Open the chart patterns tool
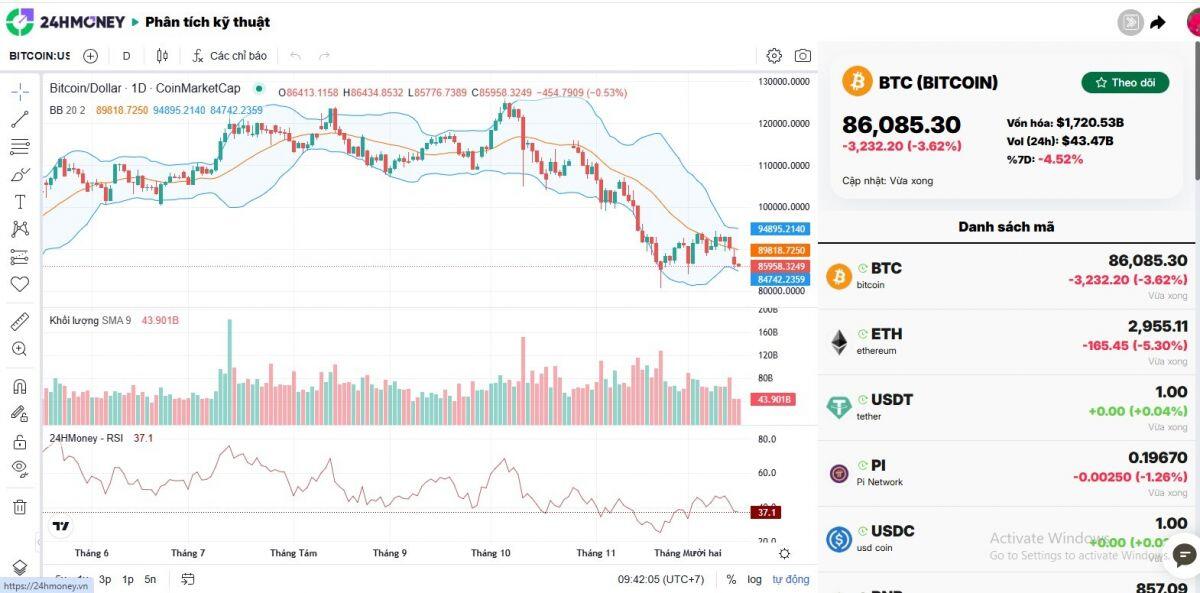Screen dimensions: 1200x593 coord(19,229)
